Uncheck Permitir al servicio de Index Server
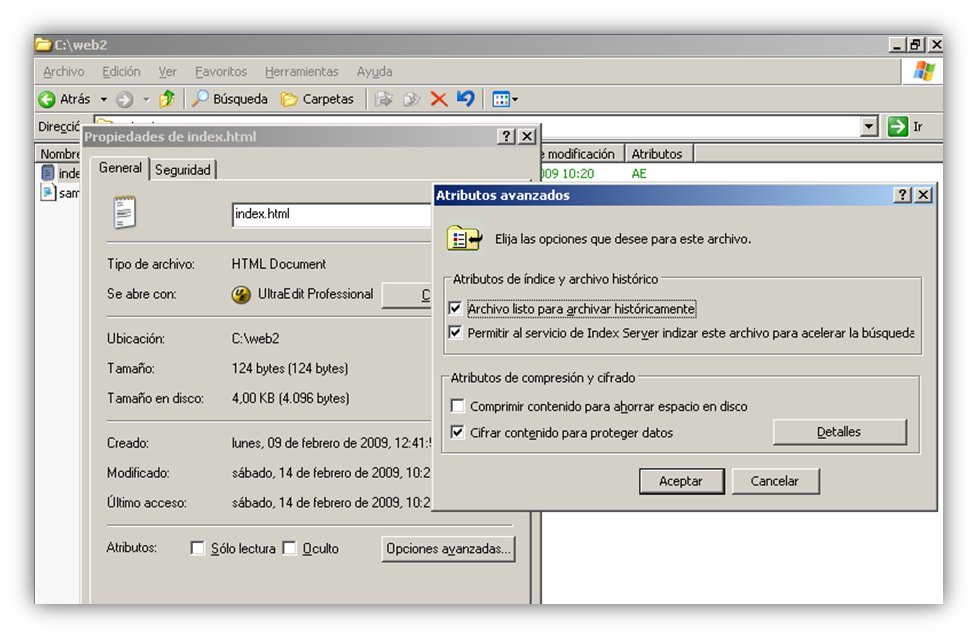This screenshot has height=638, width=977. (455, 333)
